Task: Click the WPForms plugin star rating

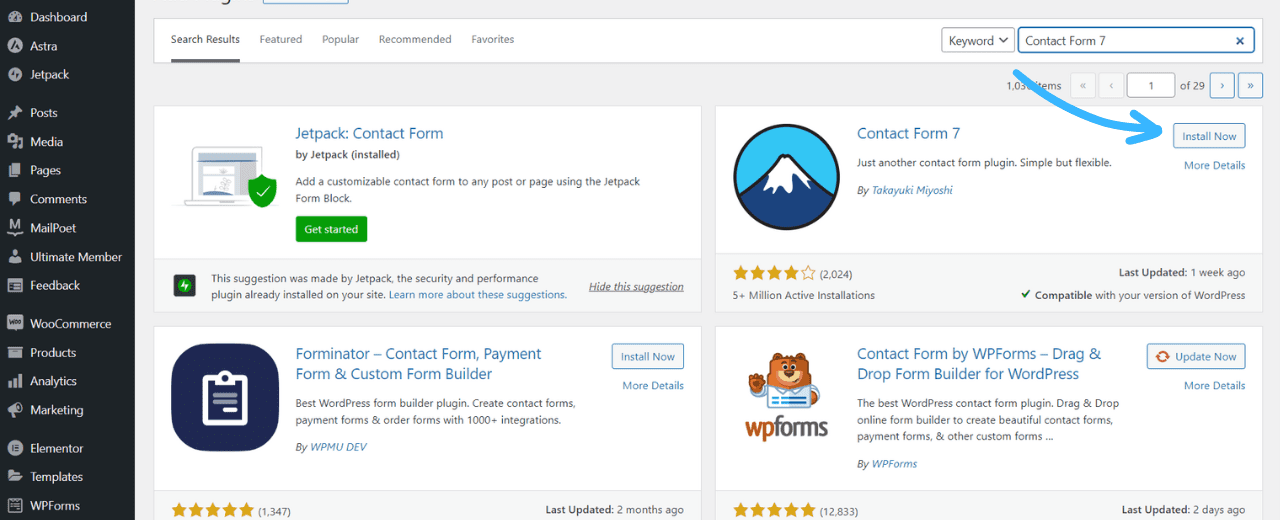Action: (774, 511)
